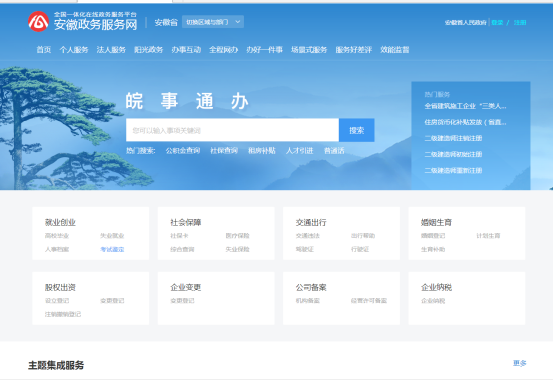Click 交通违法 under 交通出行
The height and width of the screenshot is (381, 553).
pos(308,236)
